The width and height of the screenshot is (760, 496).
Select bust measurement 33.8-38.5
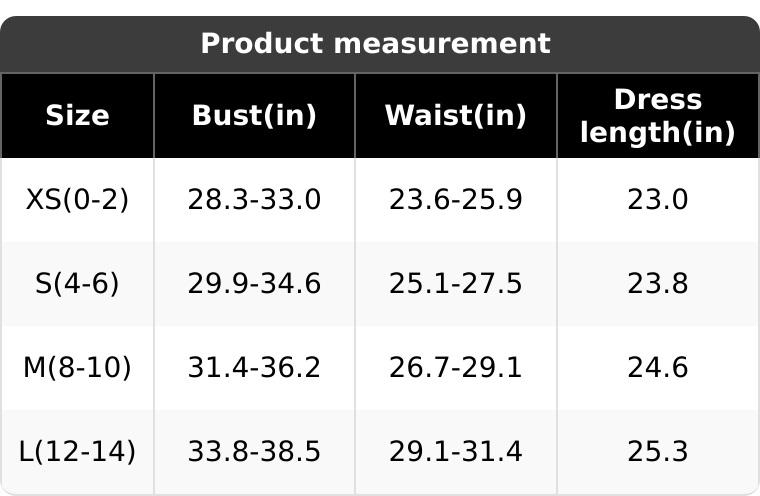tap(254, 452)
